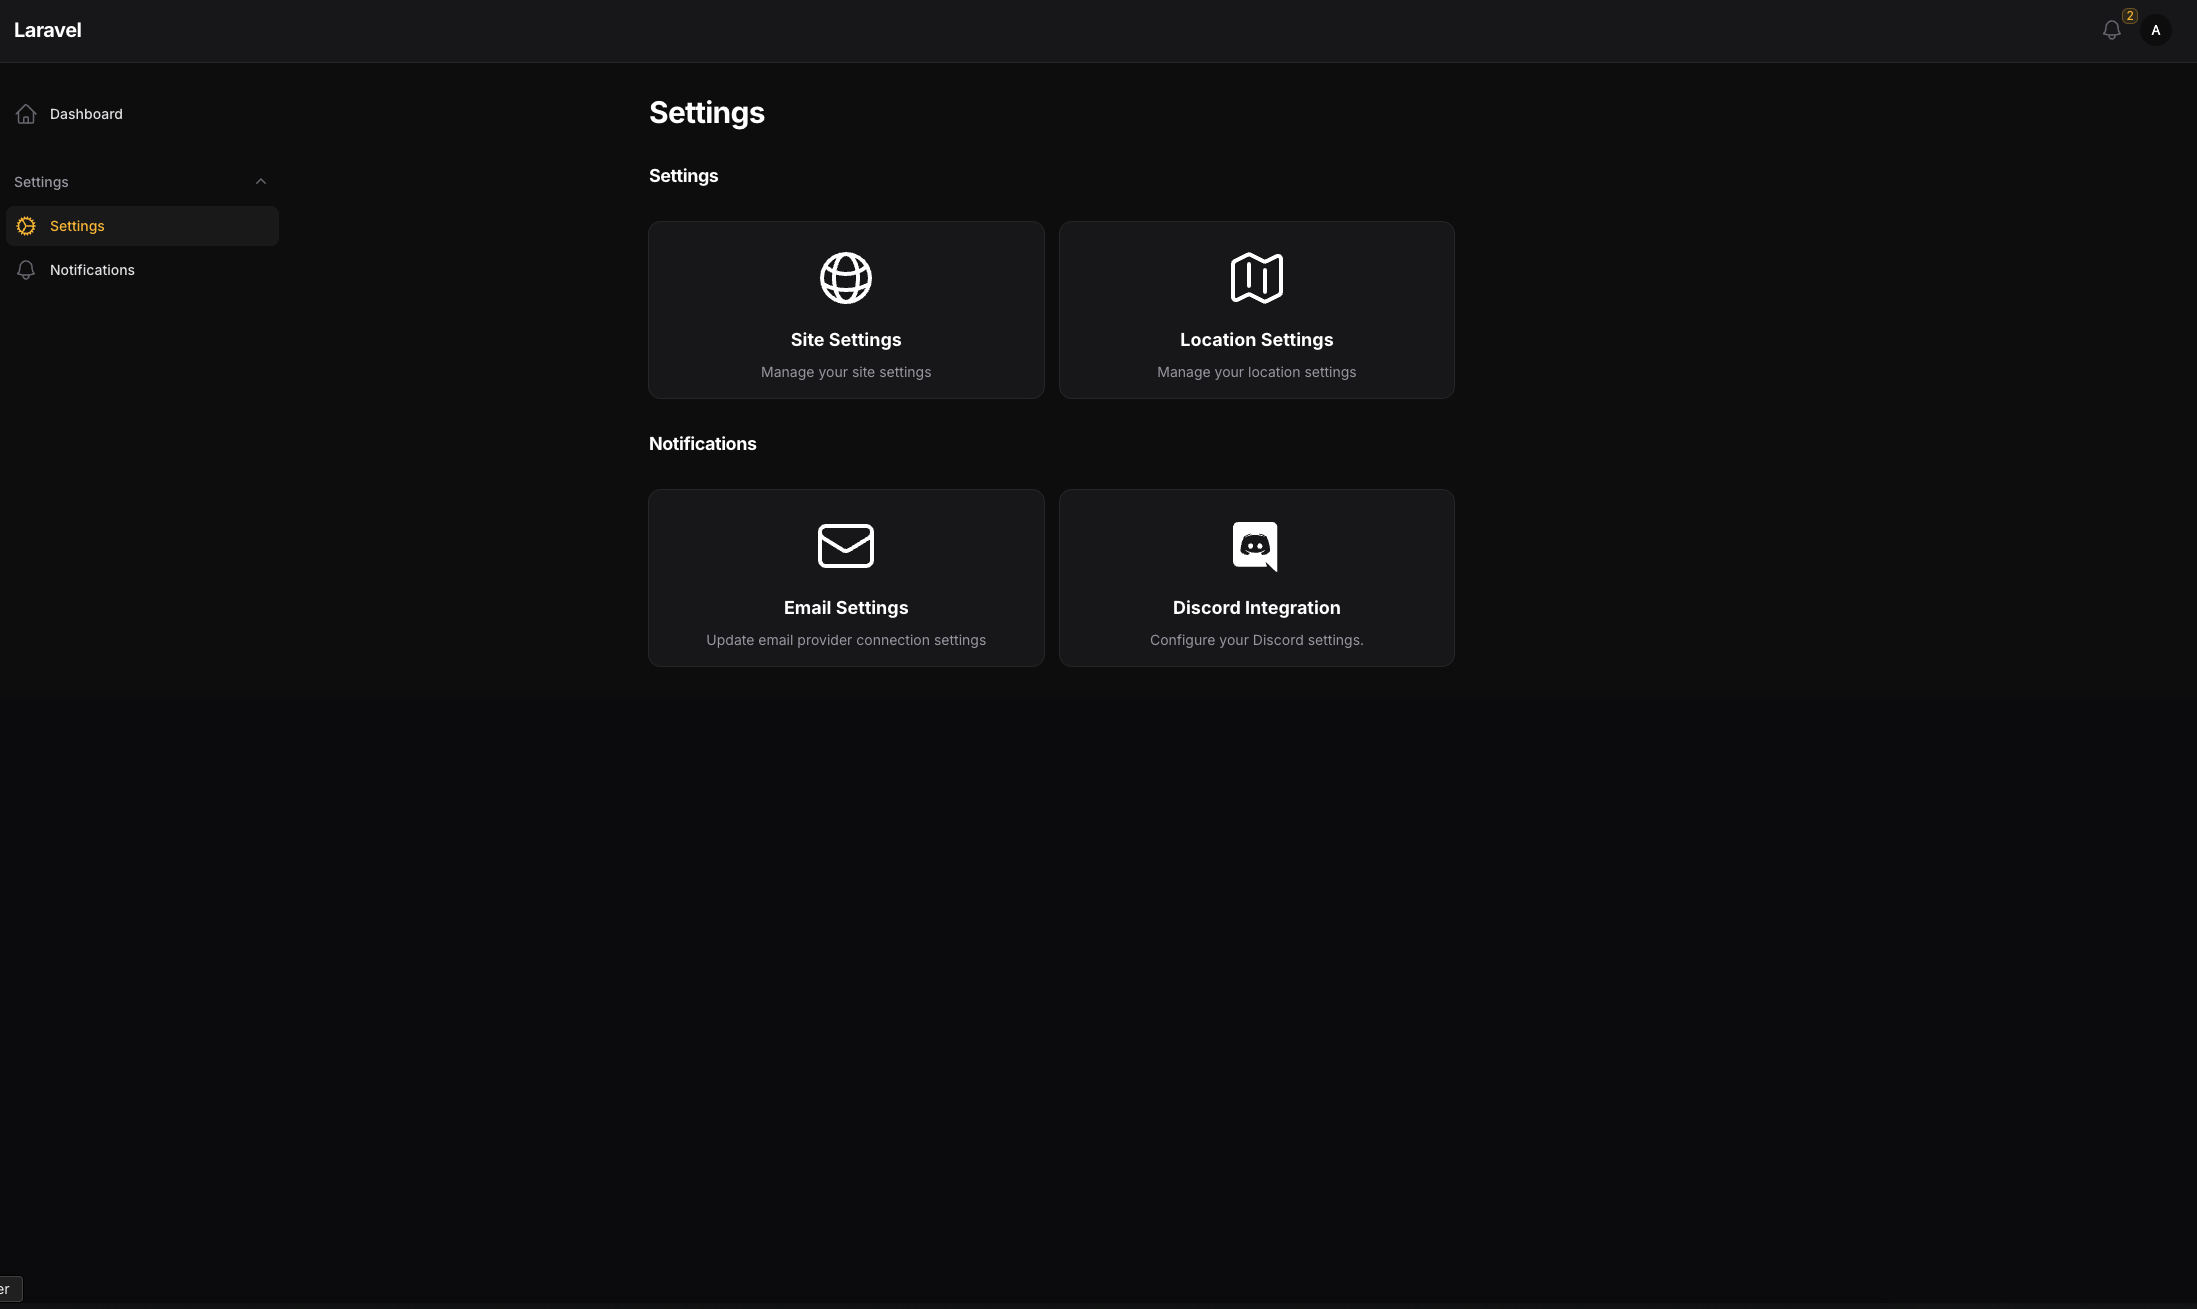2197x1309 pixels.
Task: Collapse the Settings sidebar group chevron
Action: click(261, 182)
